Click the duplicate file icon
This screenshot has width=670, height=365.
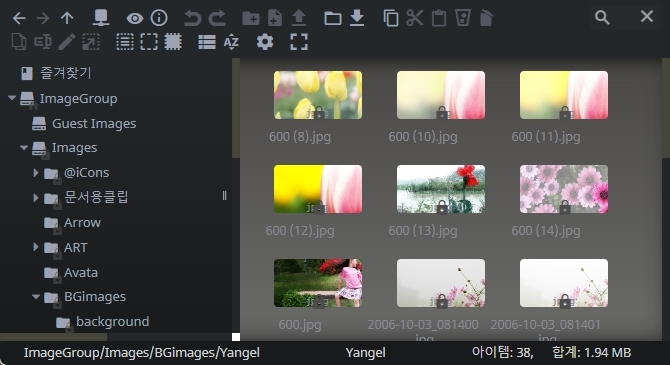pos(19,42)
